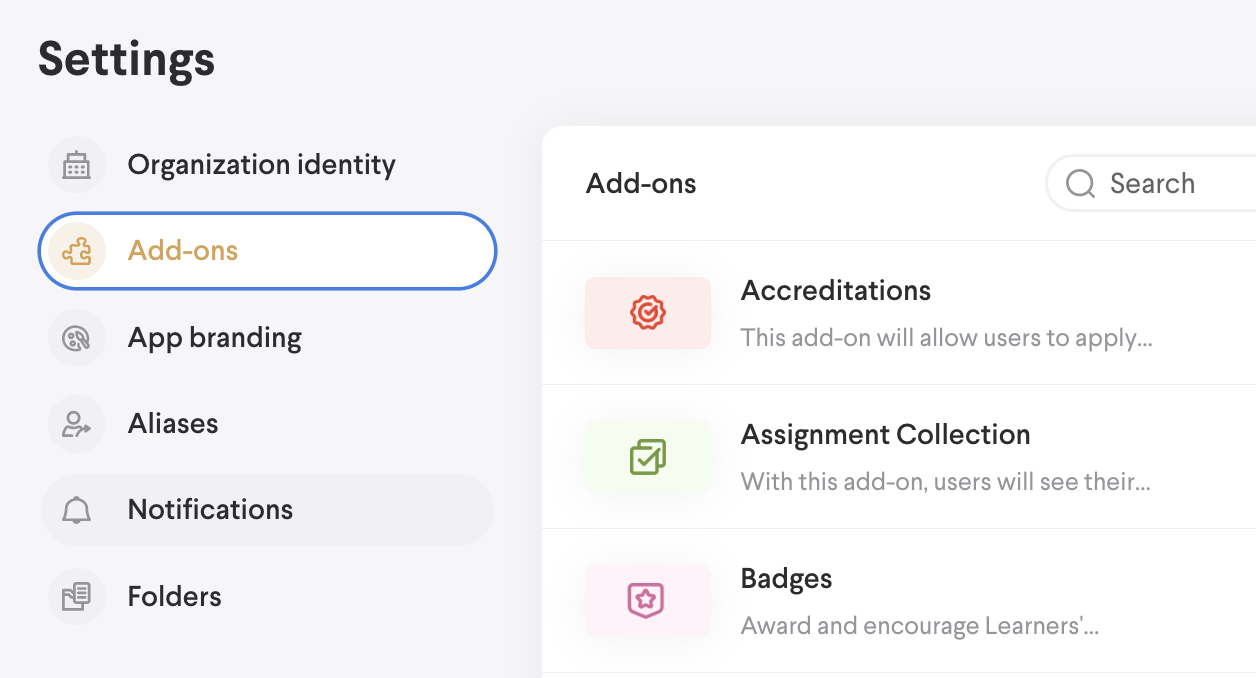Select the Add-ons settings menu item
The image size is (1256, 678).
[183, 250]
